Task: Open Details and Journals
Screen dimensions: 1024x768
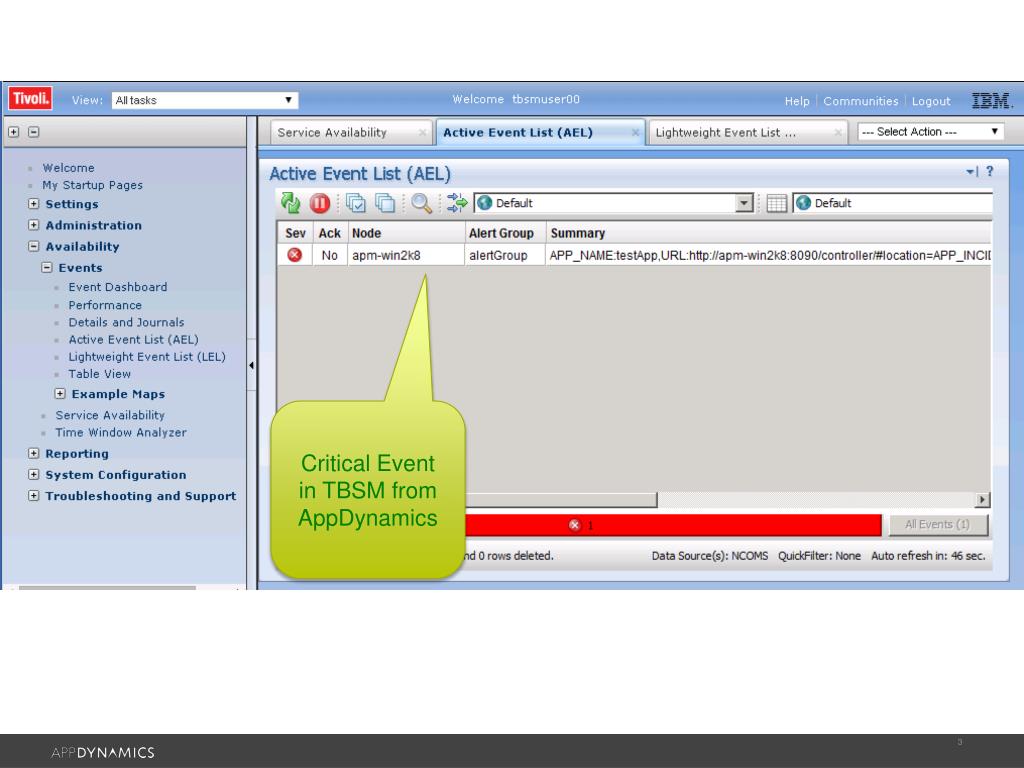Action: [x=126, y=322]
